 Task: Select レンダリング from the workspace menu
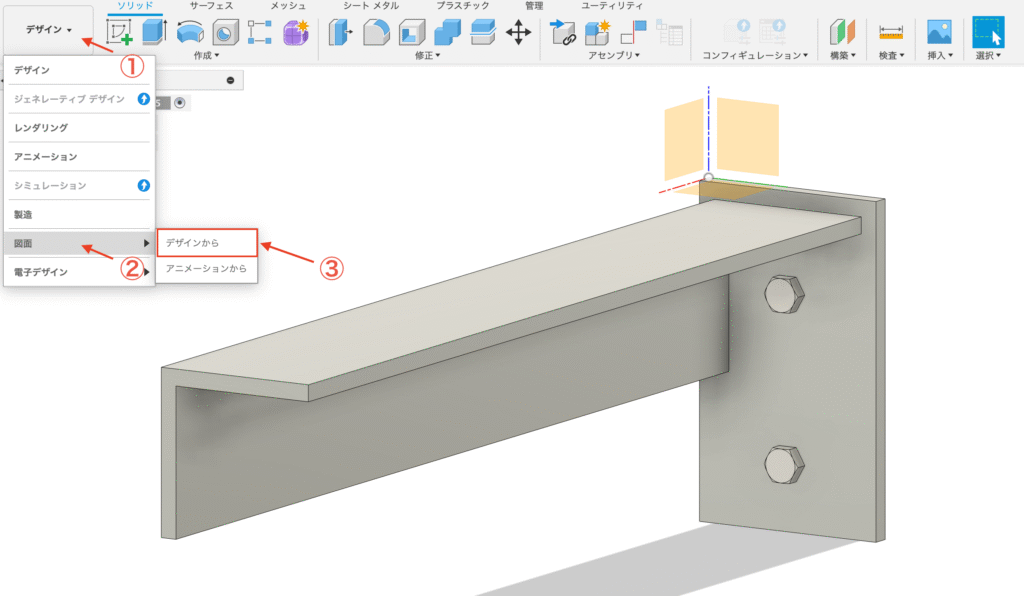(x=45, y=127)
